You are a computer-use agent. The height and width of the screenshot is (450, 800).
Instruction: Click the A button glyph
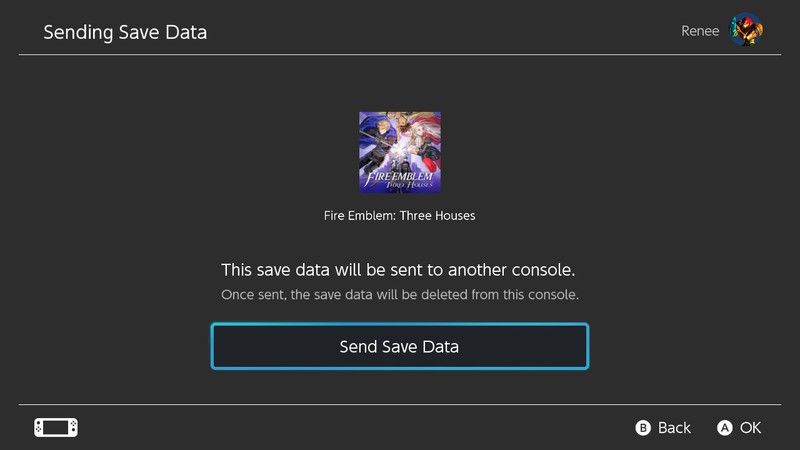click(x=725, y=428)
